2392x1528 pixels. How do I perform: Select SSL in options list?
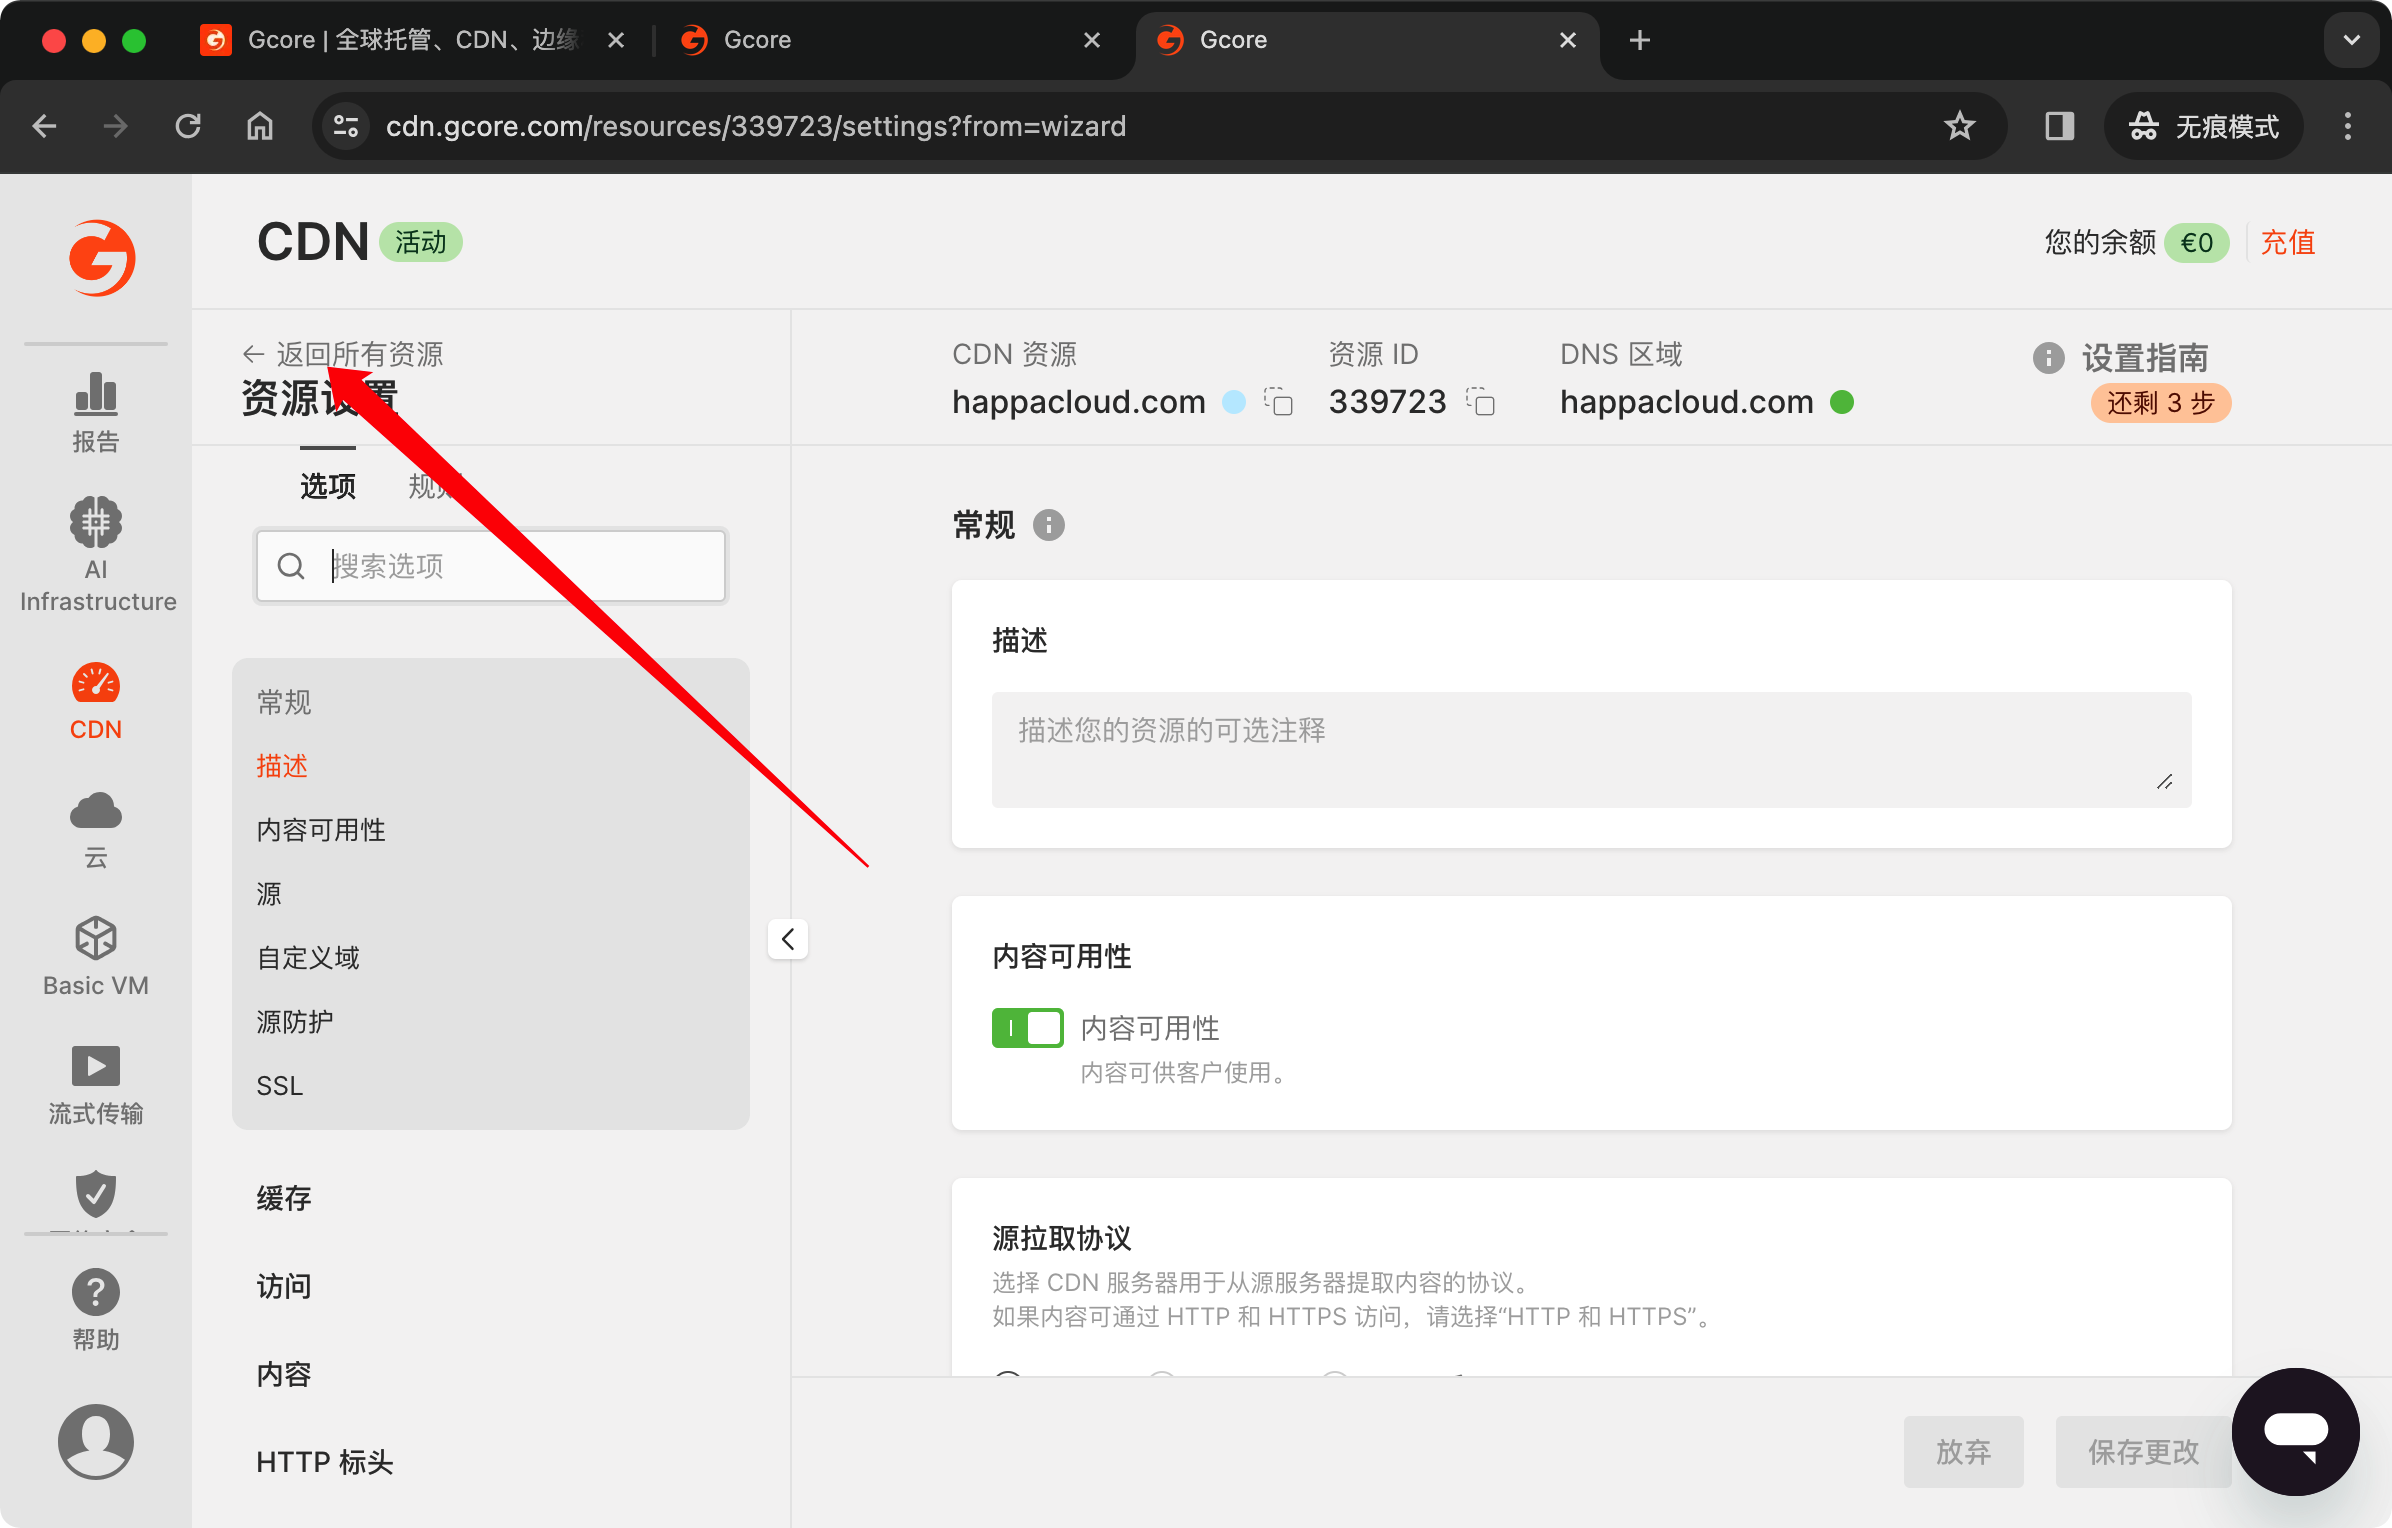(x=280, y=1086)
